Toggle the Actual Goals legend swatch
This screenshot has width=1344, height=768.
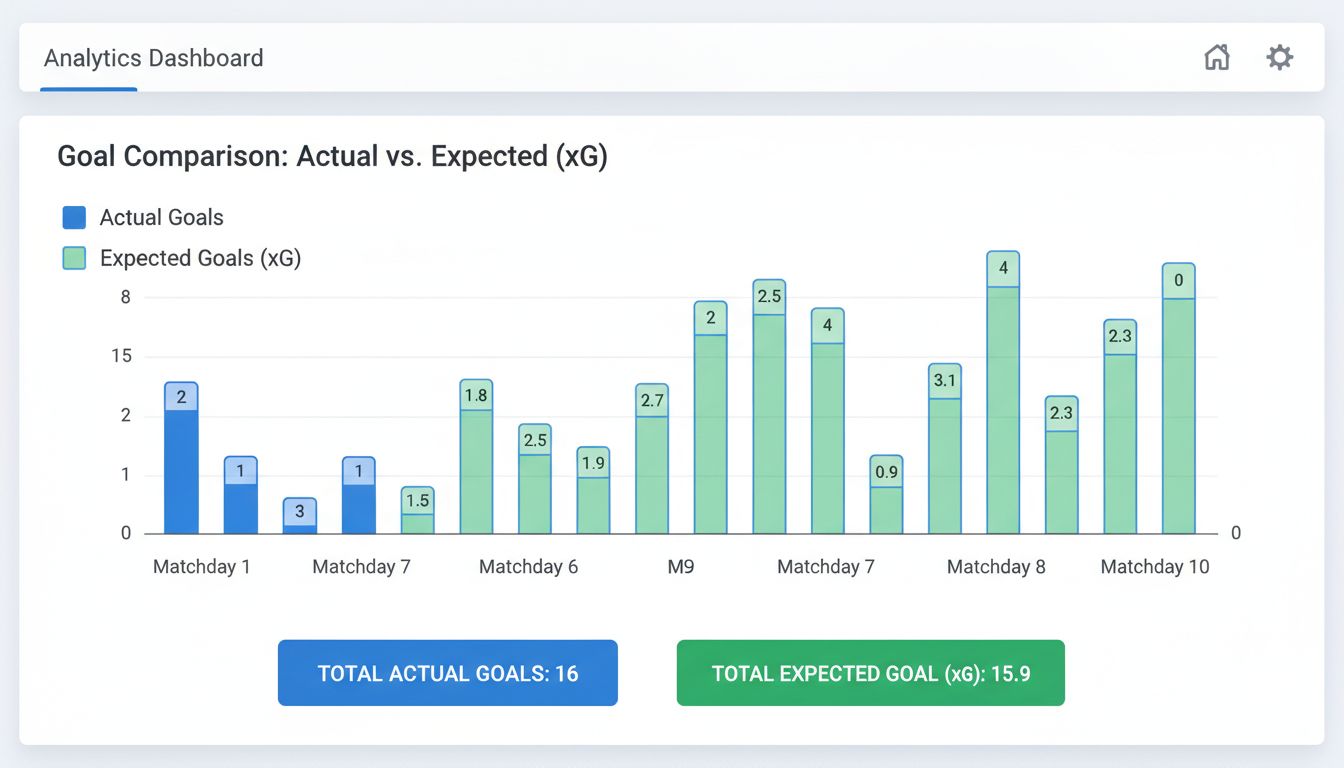[x=74, y=218]
